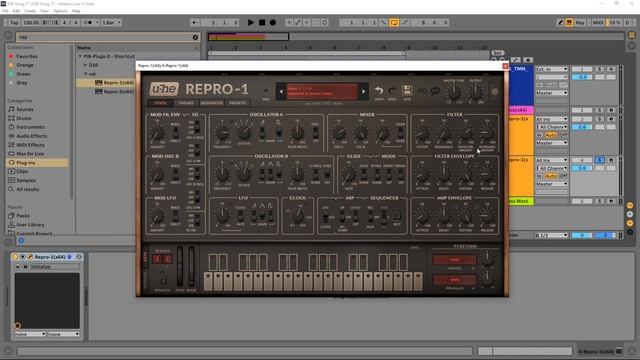Toggle the arpeggiator Latch switch
Viewport: 640px width, 360px height.
(x=355, y=215)
